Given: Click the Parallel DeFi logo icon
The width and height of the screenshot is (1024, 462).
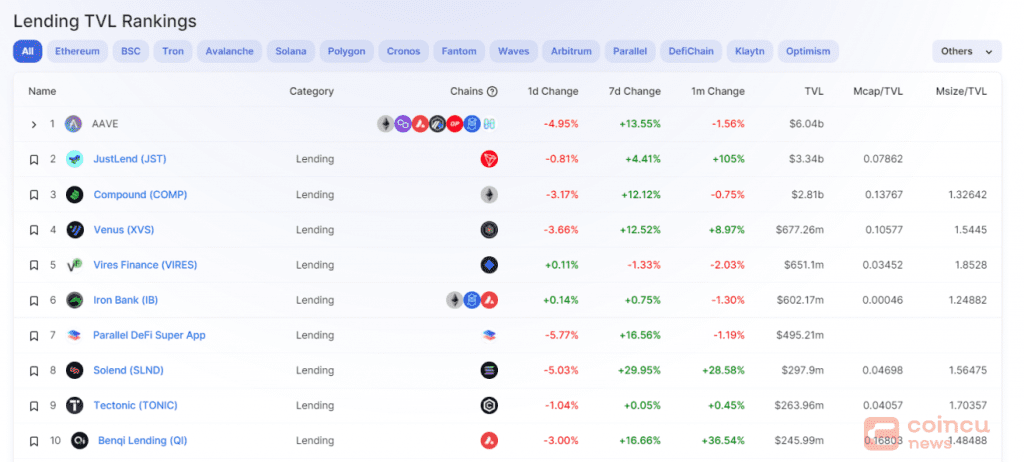Looking at the screenshot, I should [x=74, y=335].
